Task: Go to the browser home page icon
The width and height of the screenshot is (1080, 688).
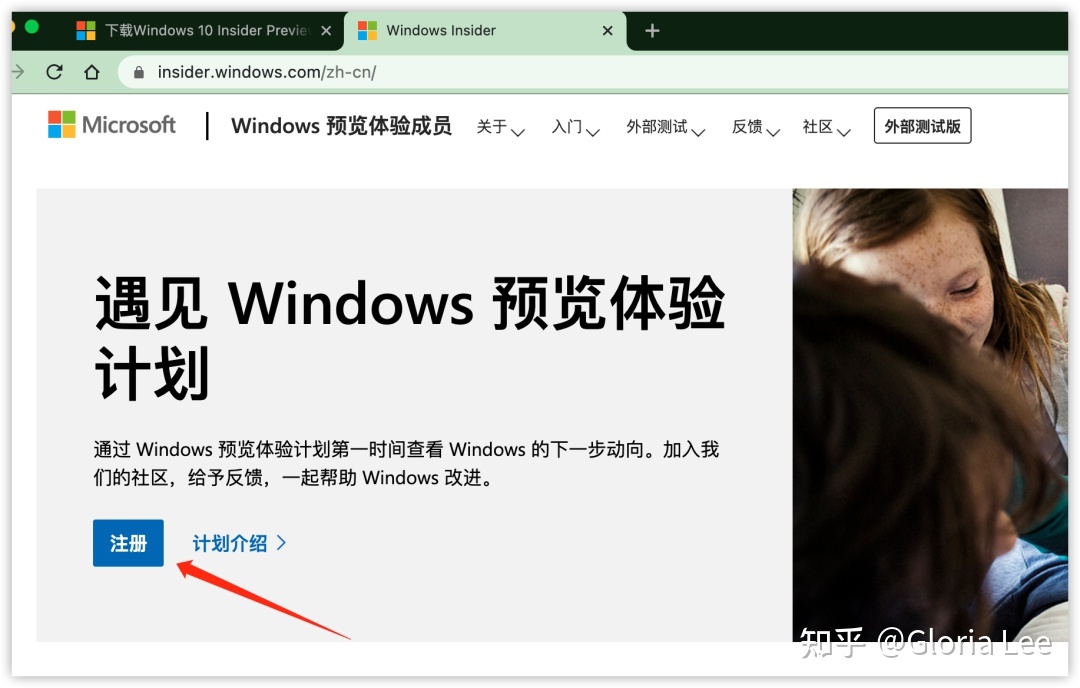Action: click(92, 72)
